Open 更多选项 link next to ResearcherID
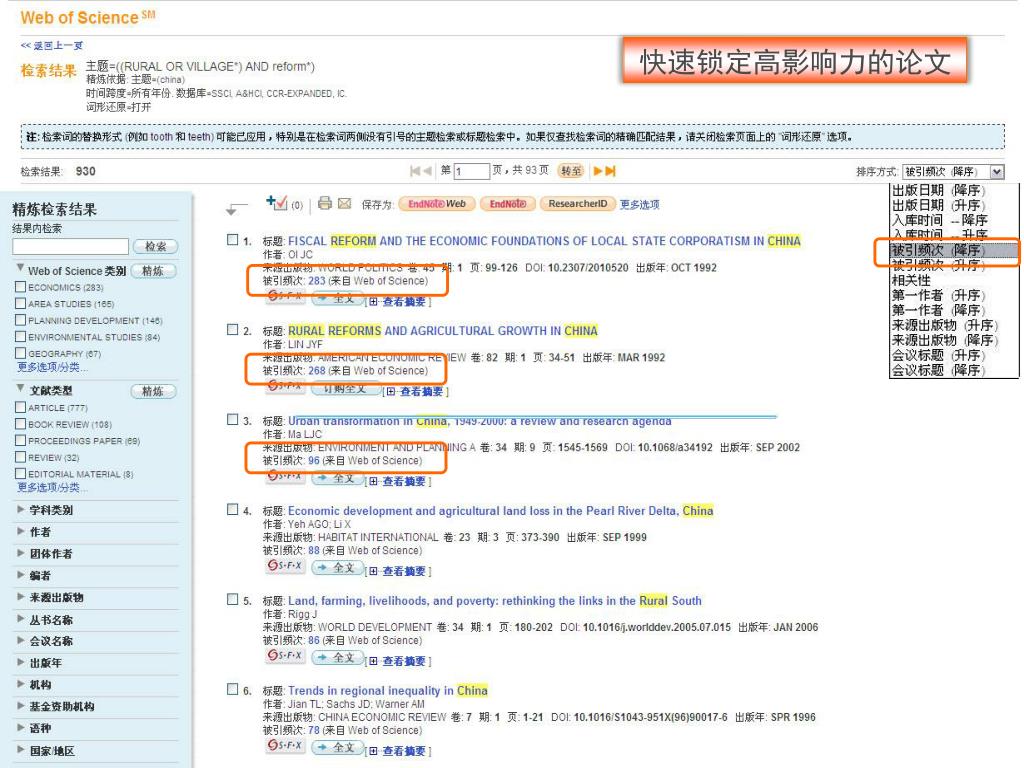The height and width of the screenshot is (768, 1024). coord(639,204)
